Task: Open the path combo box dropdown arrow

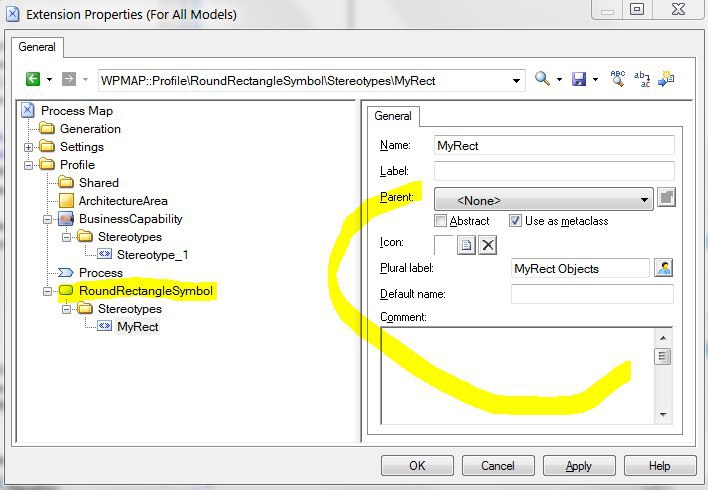Action: click(x=516, y=81)
